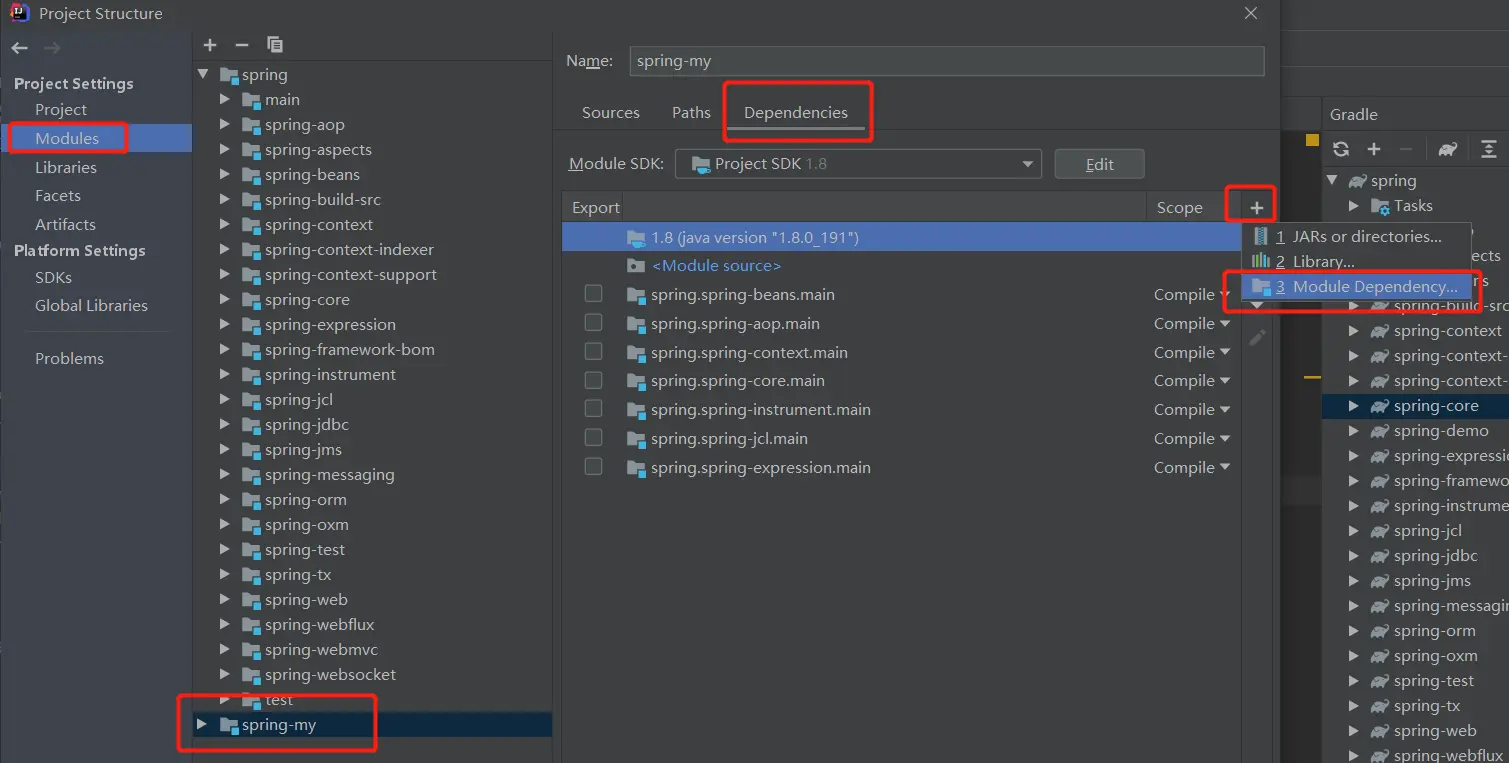Screen dimensions: 1509x763
Task: Click the Scope column header
Action: click(x=1180, y=208)
